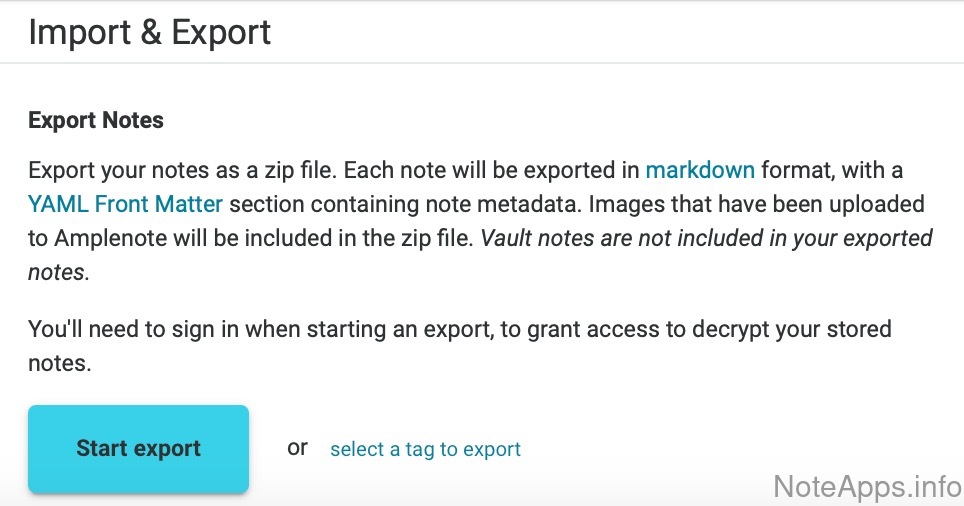Choose select a tag to export
Screen dimensions: 964x506
pyautogui.click(x=425, y=449)
